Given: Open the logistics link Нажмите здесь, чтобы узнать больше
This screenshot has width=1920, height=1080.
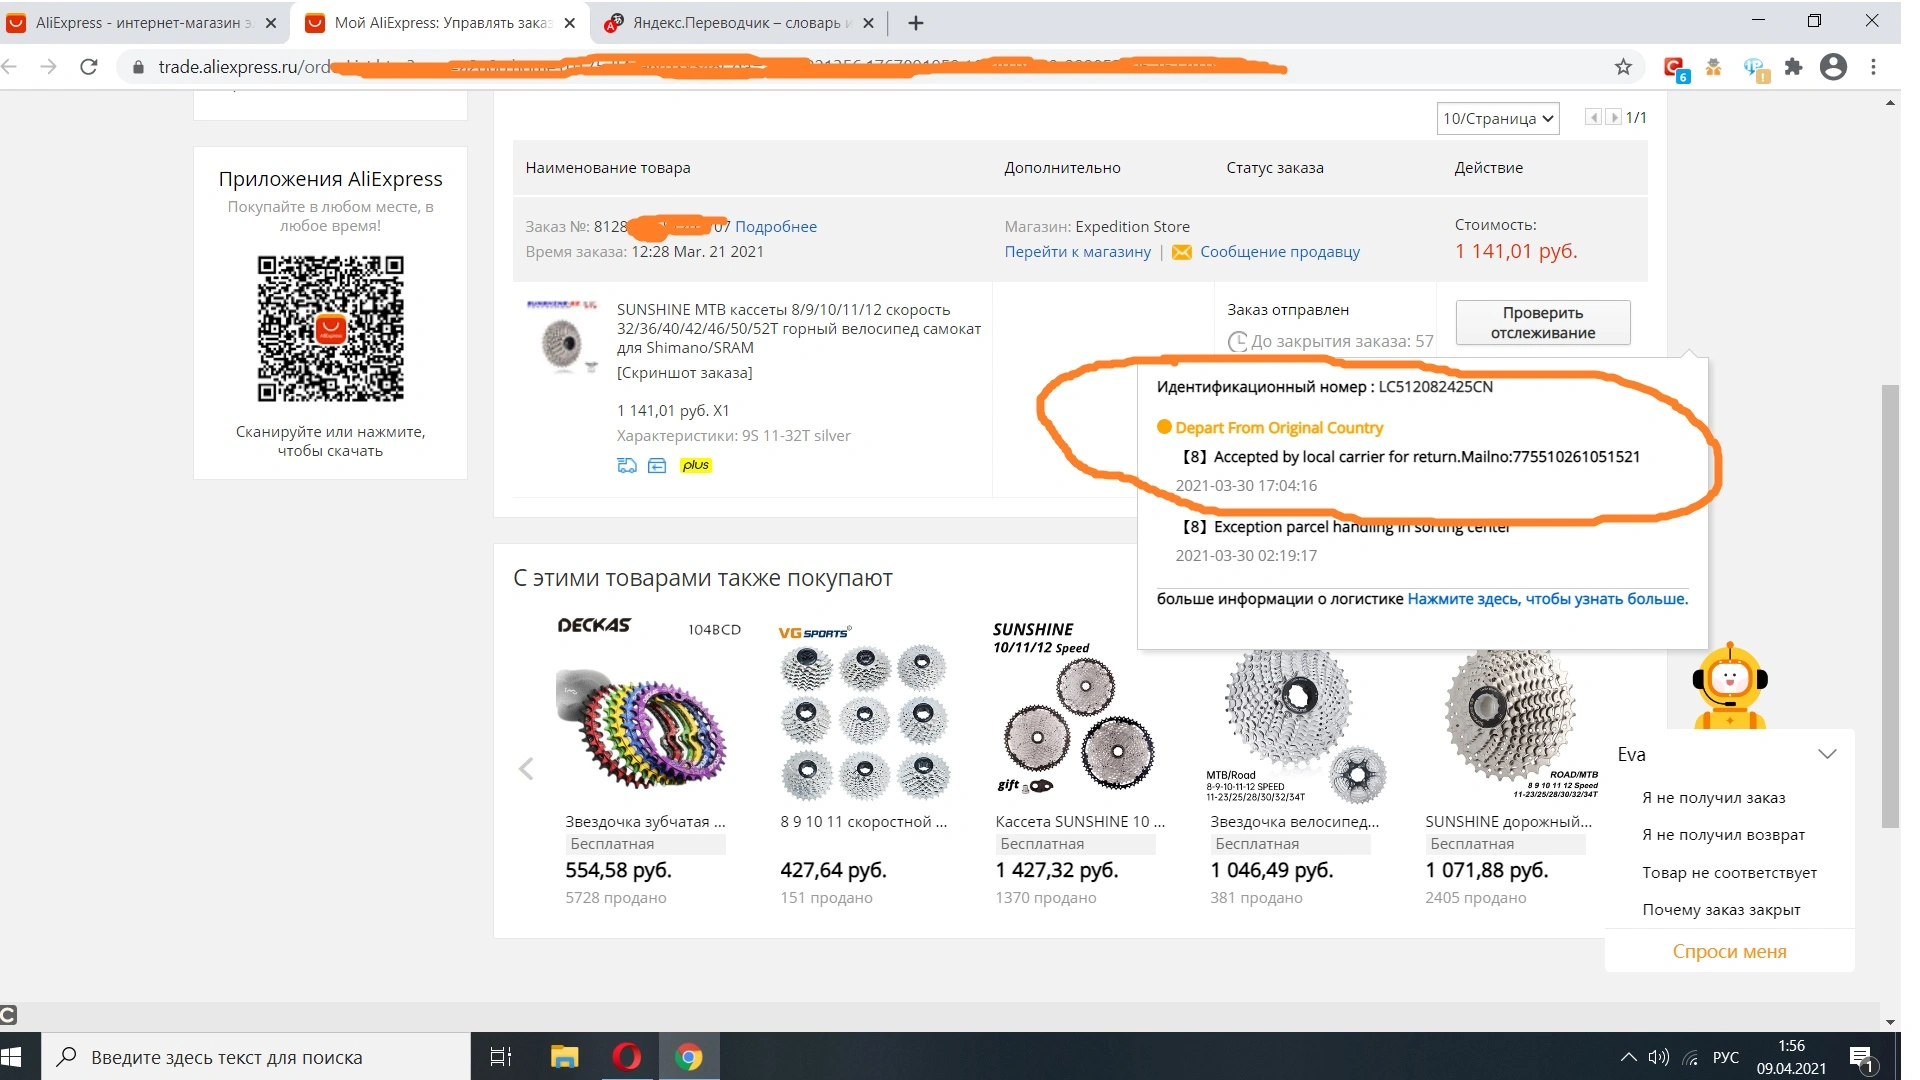Looking at the screenshot, I should [x=1548, y=599].
